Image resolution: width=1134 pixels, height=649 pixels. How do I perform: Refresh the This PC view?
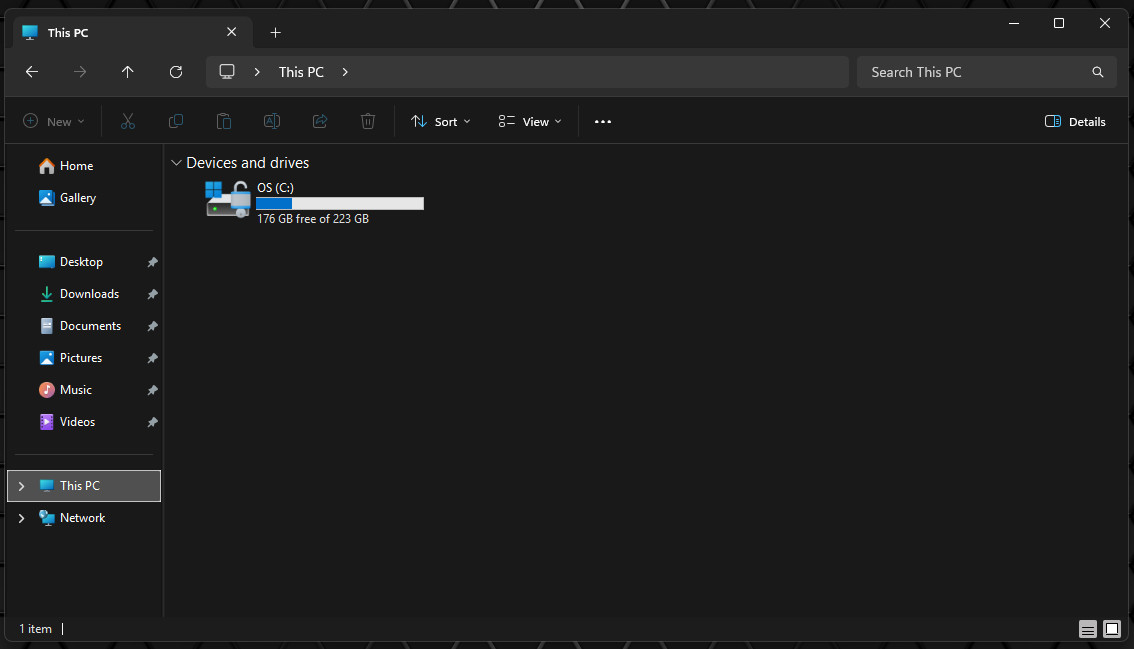click(176, 72)
